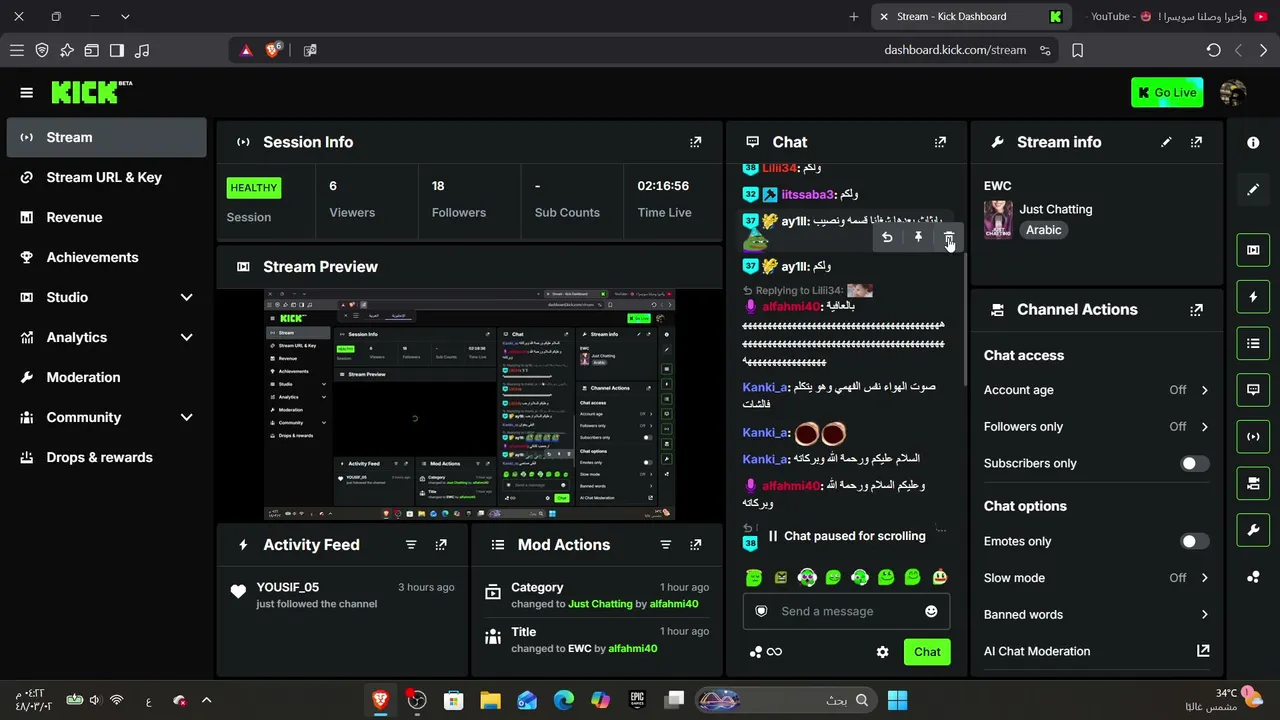Open the emoji picker in the message box
The height and width of the screenshot is (720, 1280).
pyautogui.click(x=931, y=611)
